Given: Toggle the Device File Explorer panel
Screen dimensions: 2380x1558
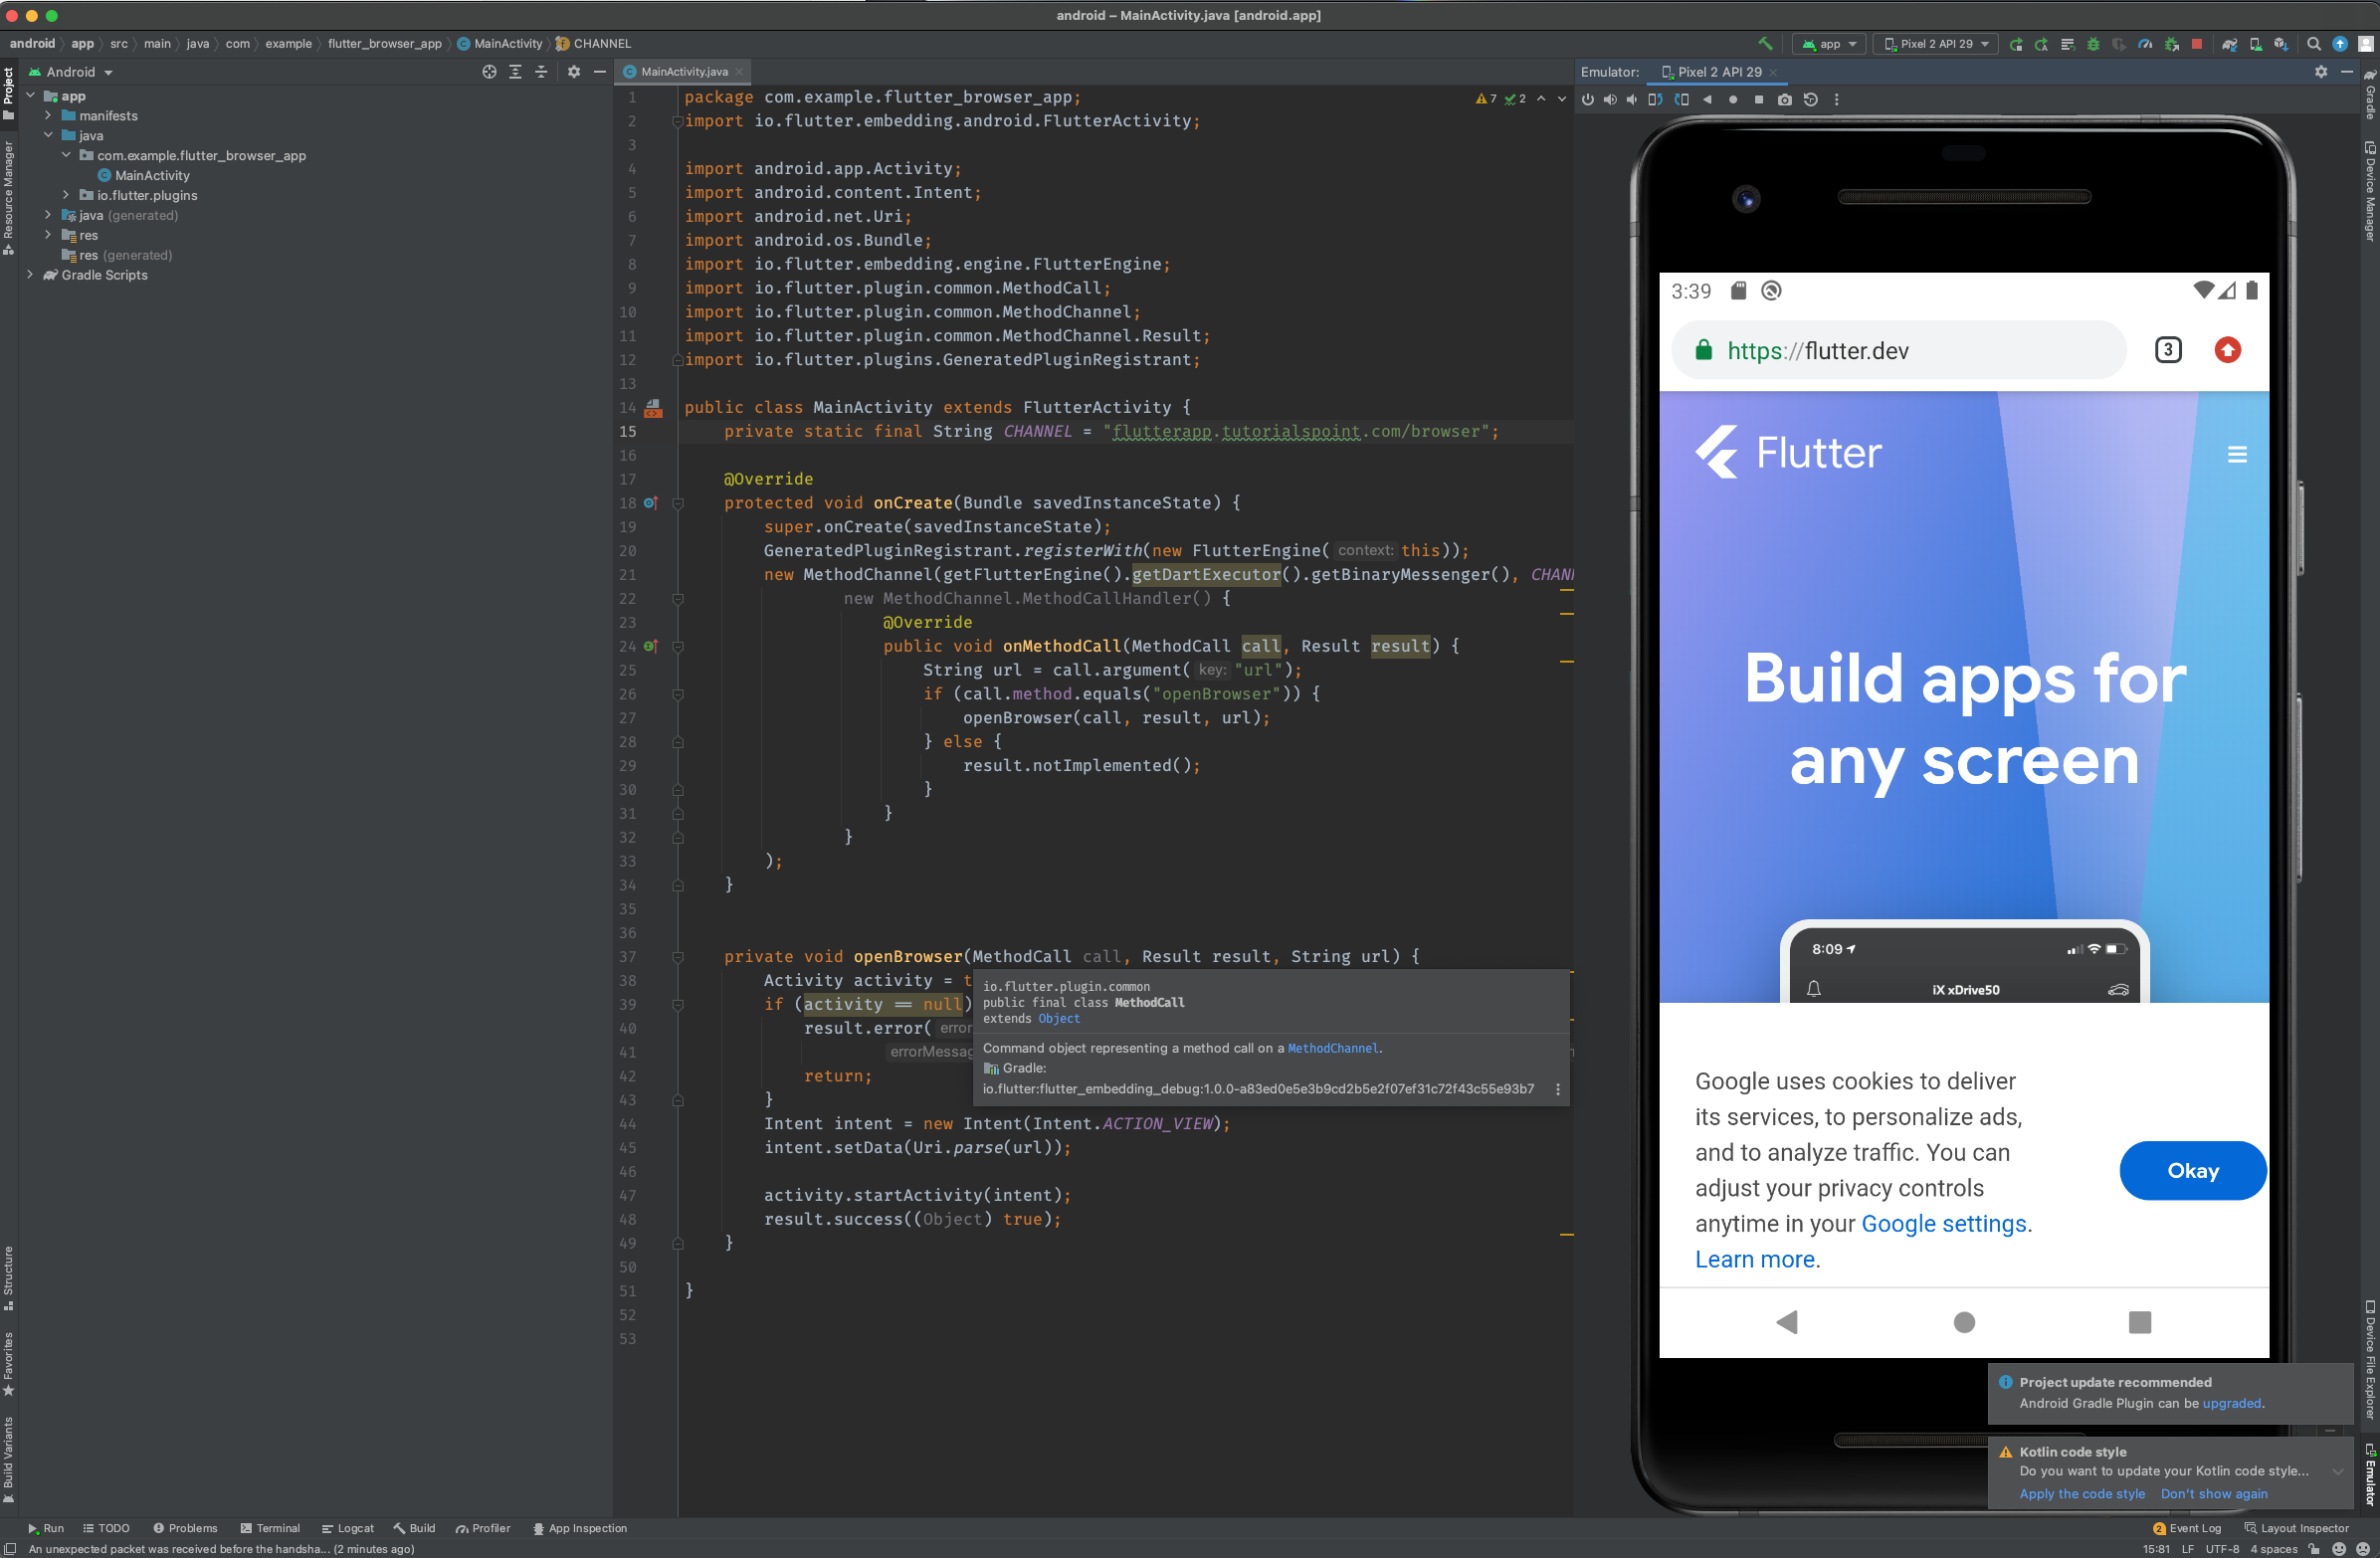Looking at the screenshot, I should click(x=2370, y=1358).
